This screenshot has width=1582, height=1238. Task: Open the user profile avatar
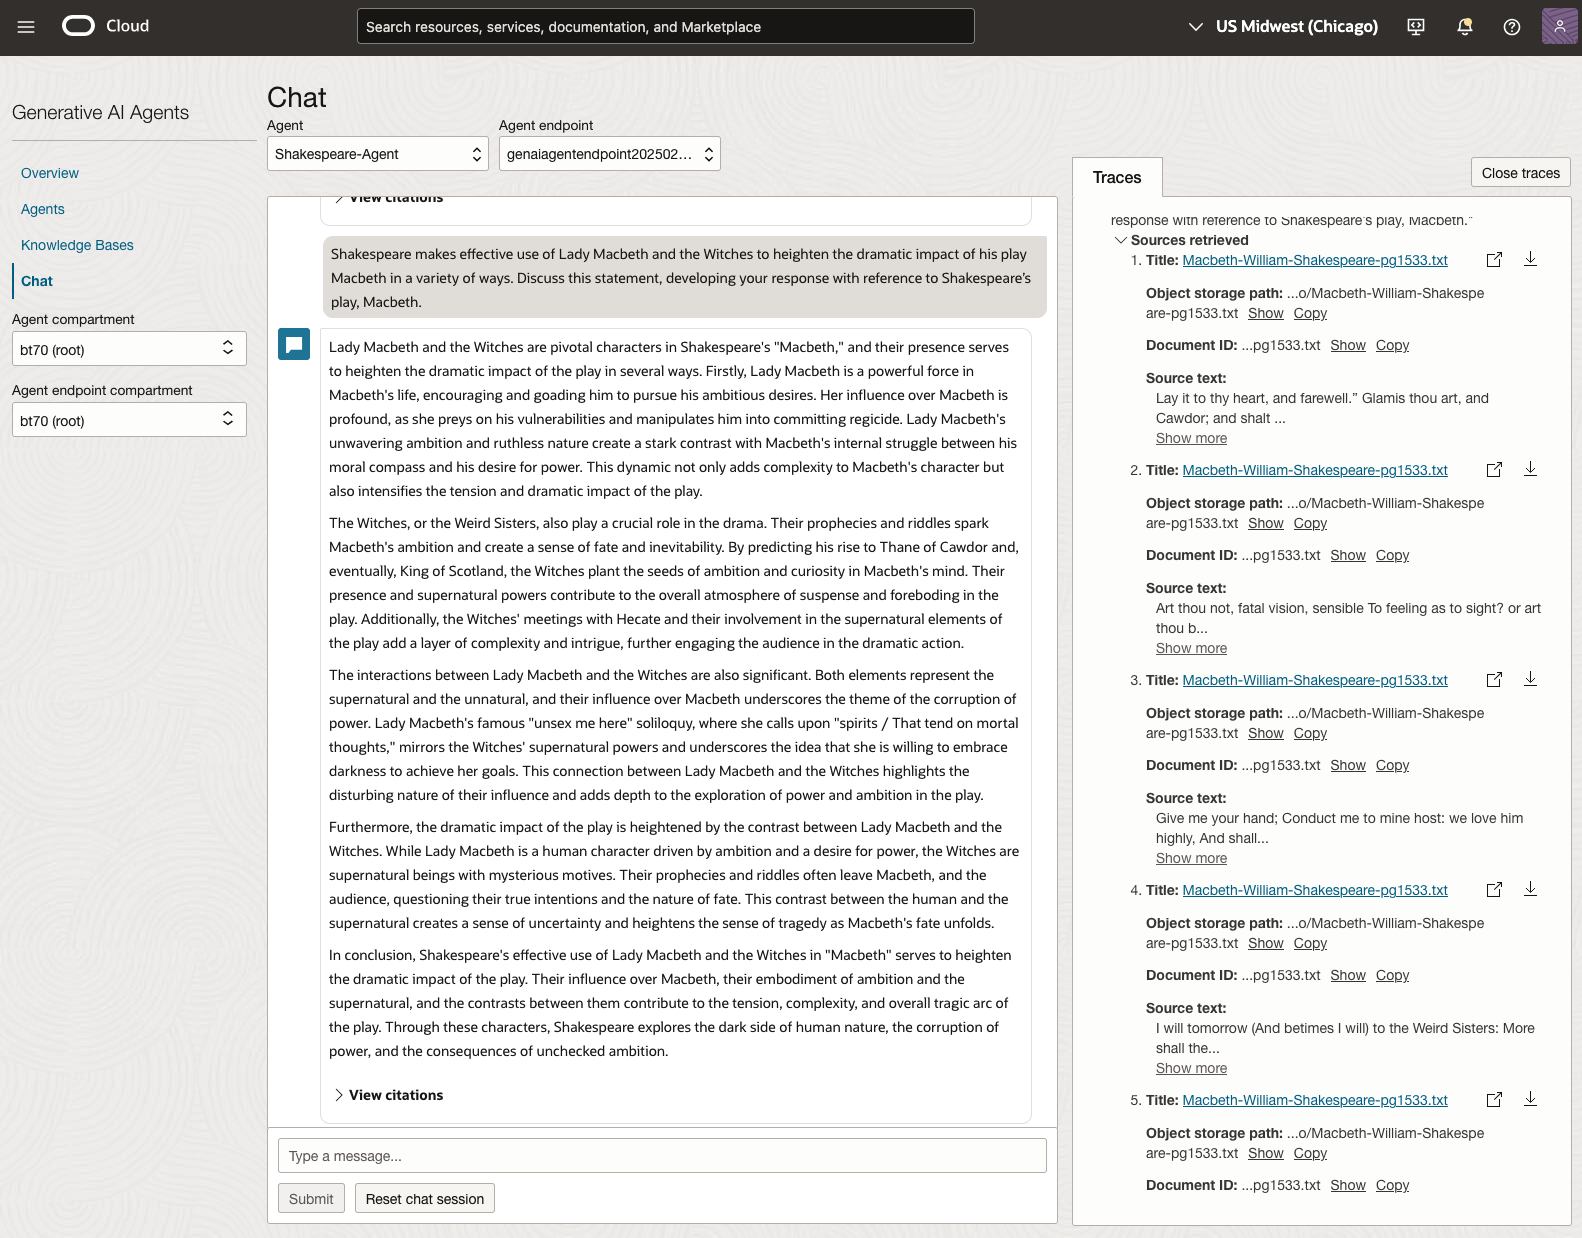[x=1559, y=27]
